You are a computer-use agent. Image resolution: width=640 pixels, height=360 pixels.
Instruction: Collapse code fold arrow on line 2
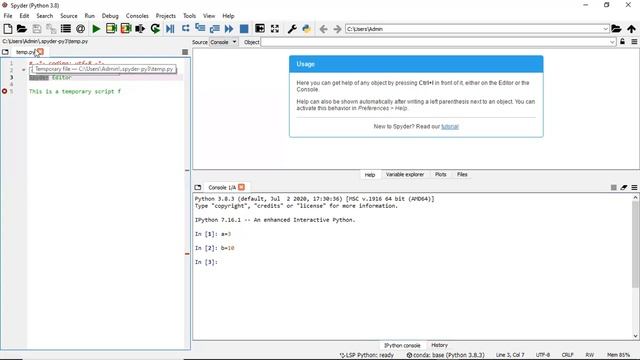tap(23, 70)
